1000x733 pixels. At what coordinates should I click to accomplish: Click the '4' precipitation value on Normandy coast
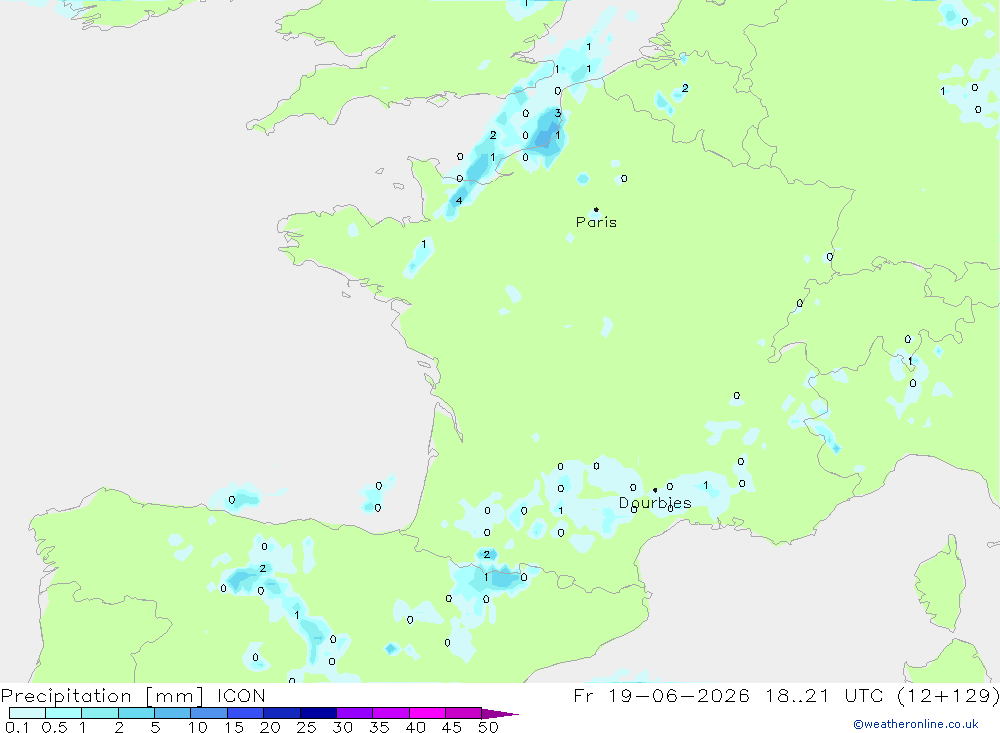(x=459, y=200)
